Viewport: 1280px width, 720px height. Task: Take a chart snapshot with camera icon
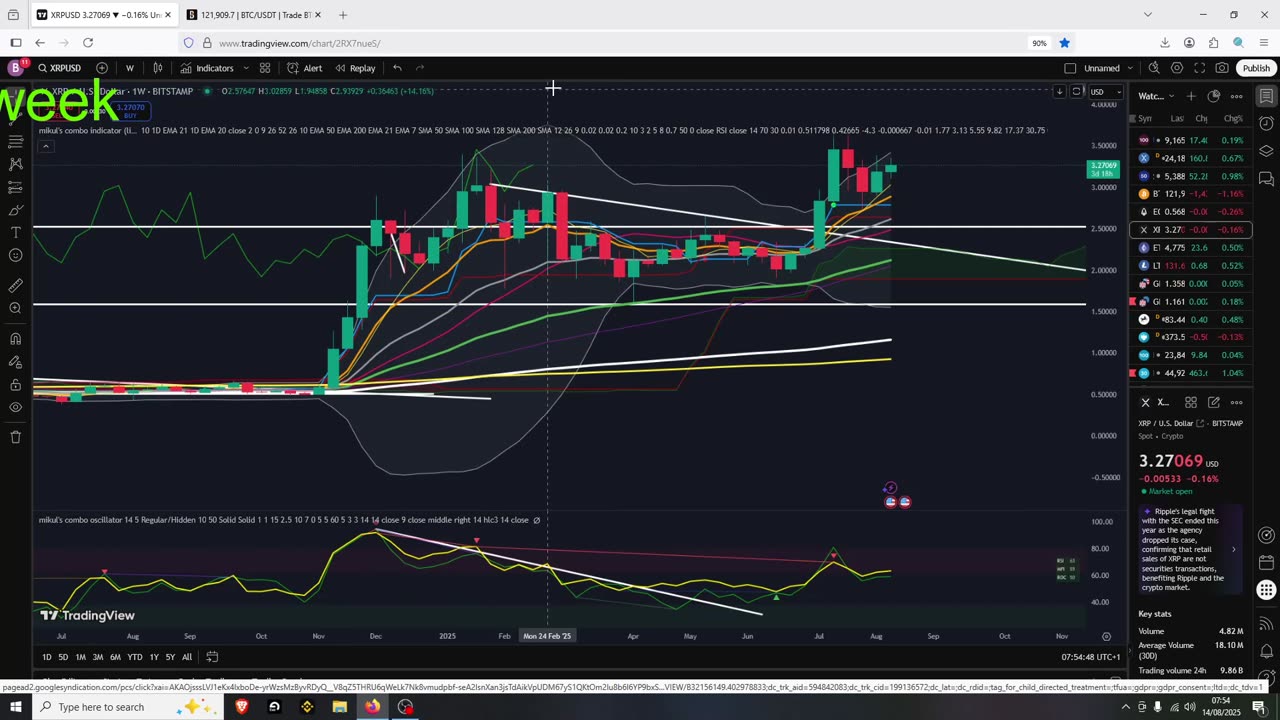pos(1222,68)
